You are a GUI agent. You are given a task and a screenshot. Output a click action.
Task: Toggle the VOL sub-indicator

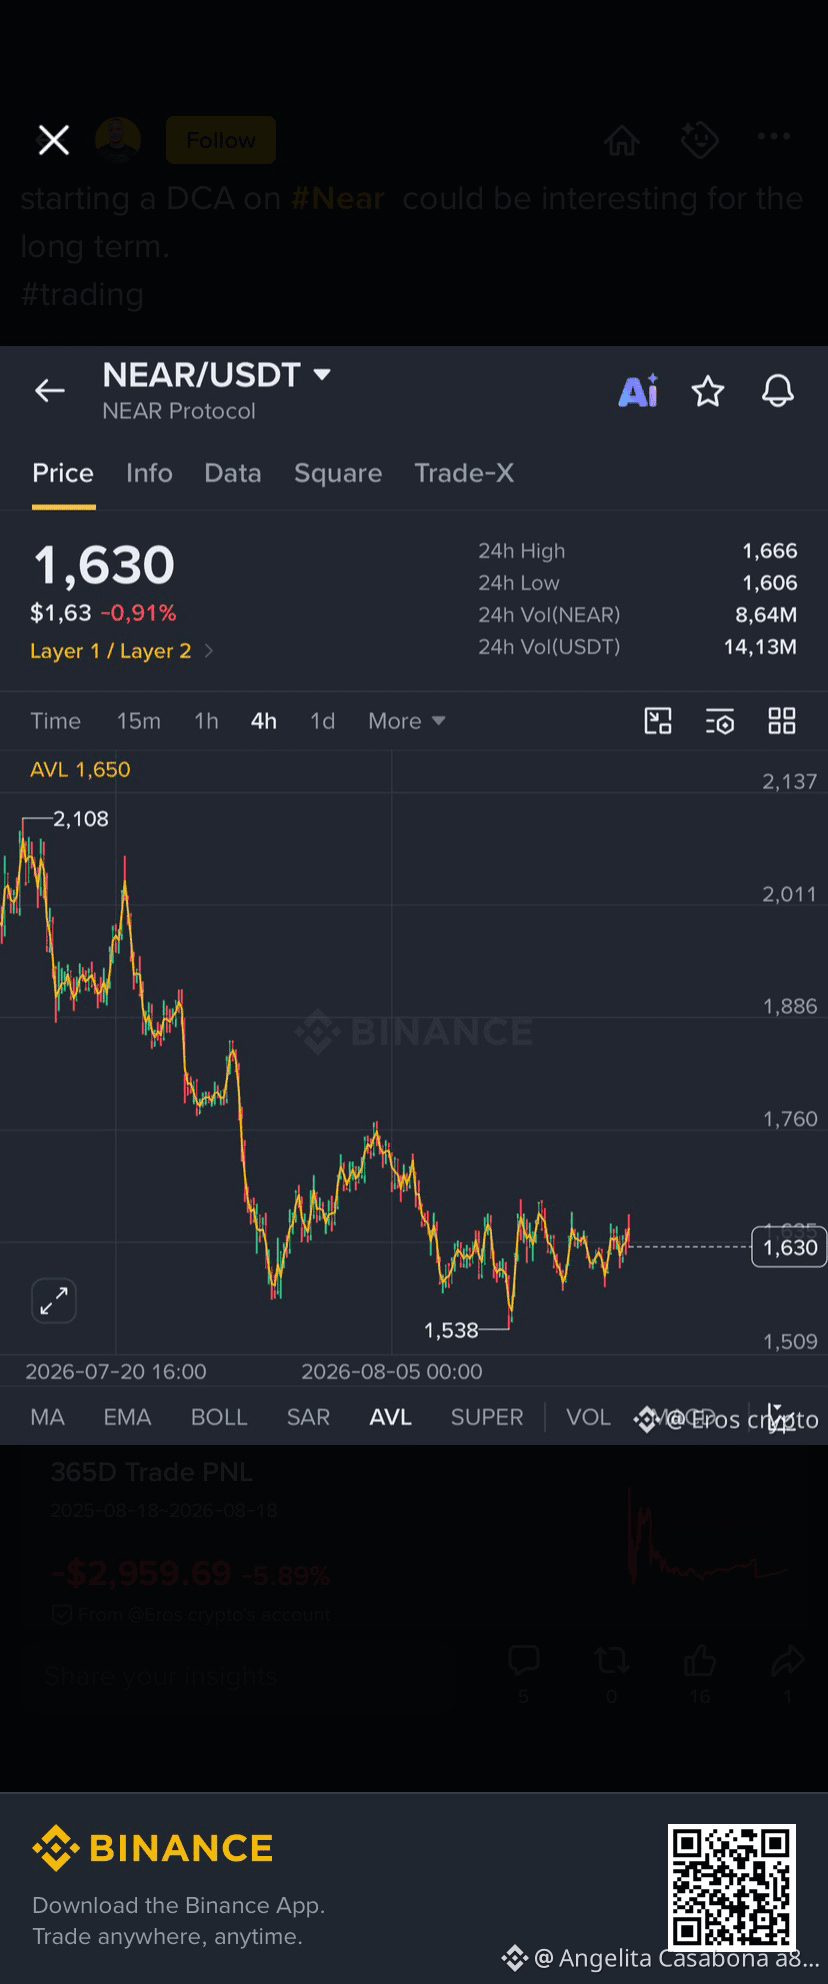588,1417
